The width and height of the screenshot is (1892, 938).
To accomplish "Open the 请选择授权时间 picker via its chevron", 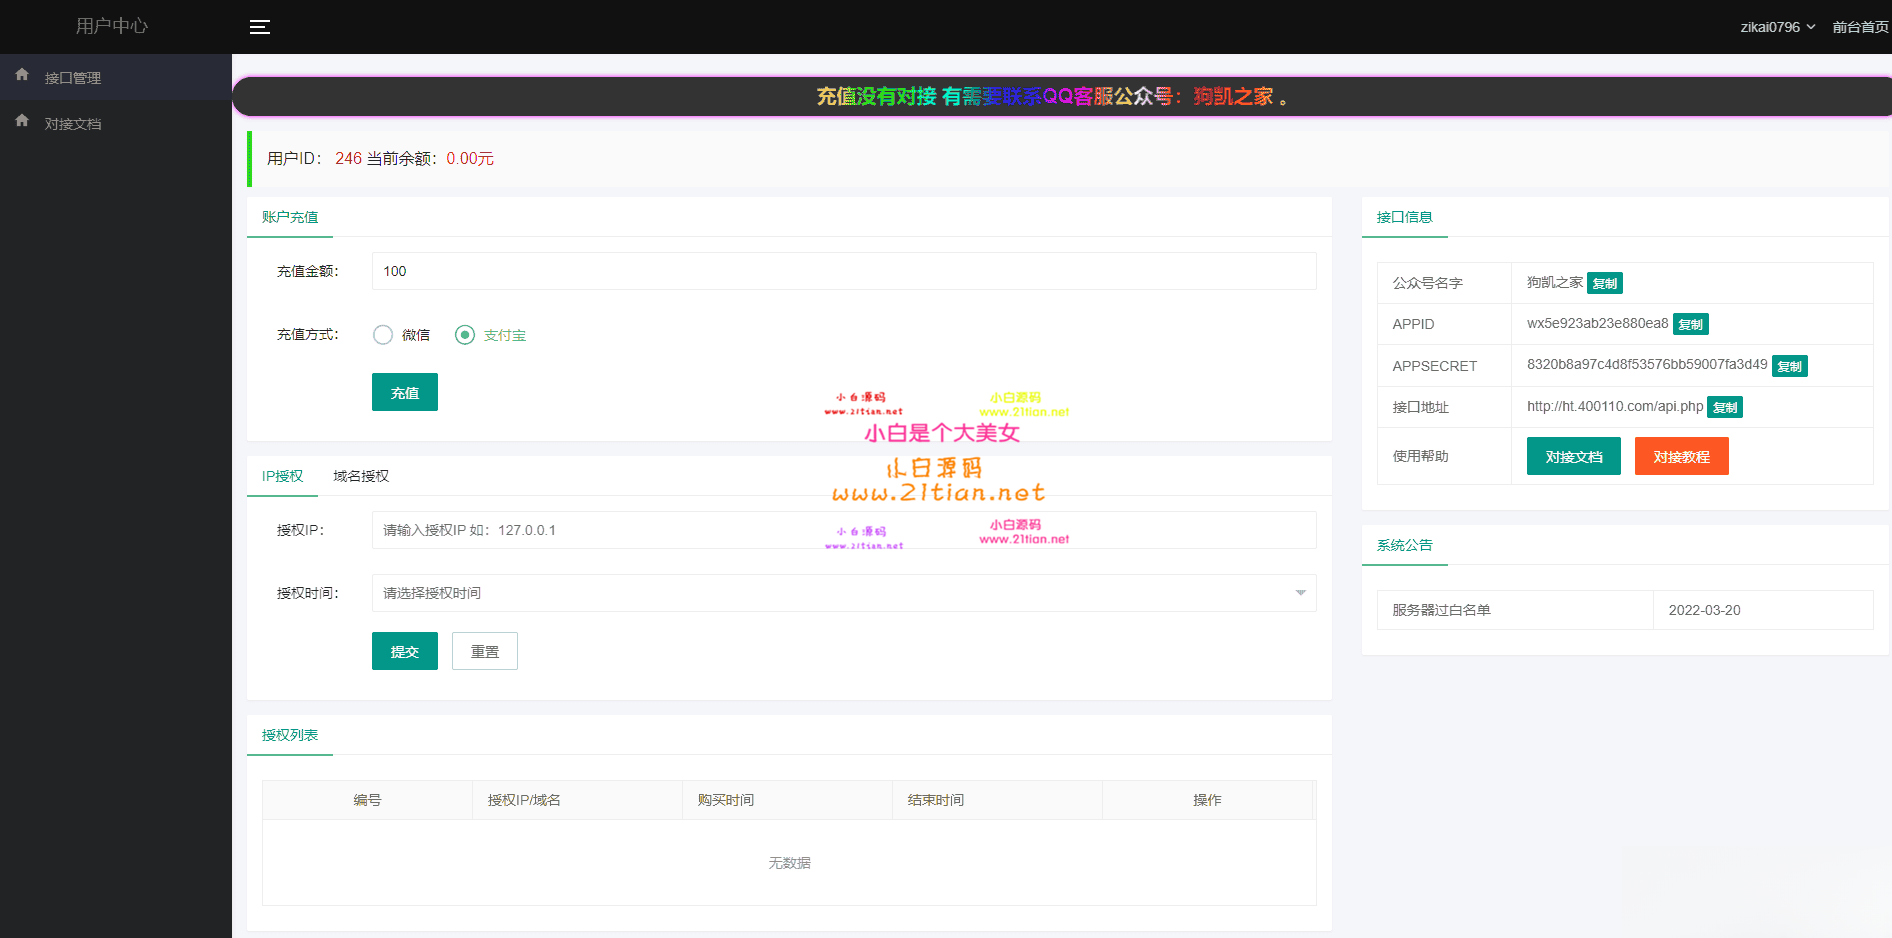I will point(1299,593).
